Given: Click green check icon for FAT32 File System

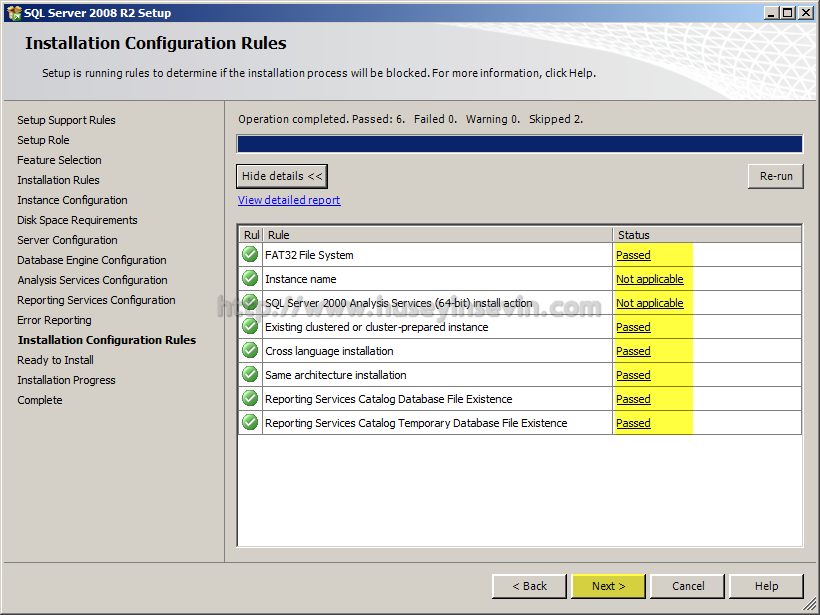Looking at the screenshot, I should point(250,255).
